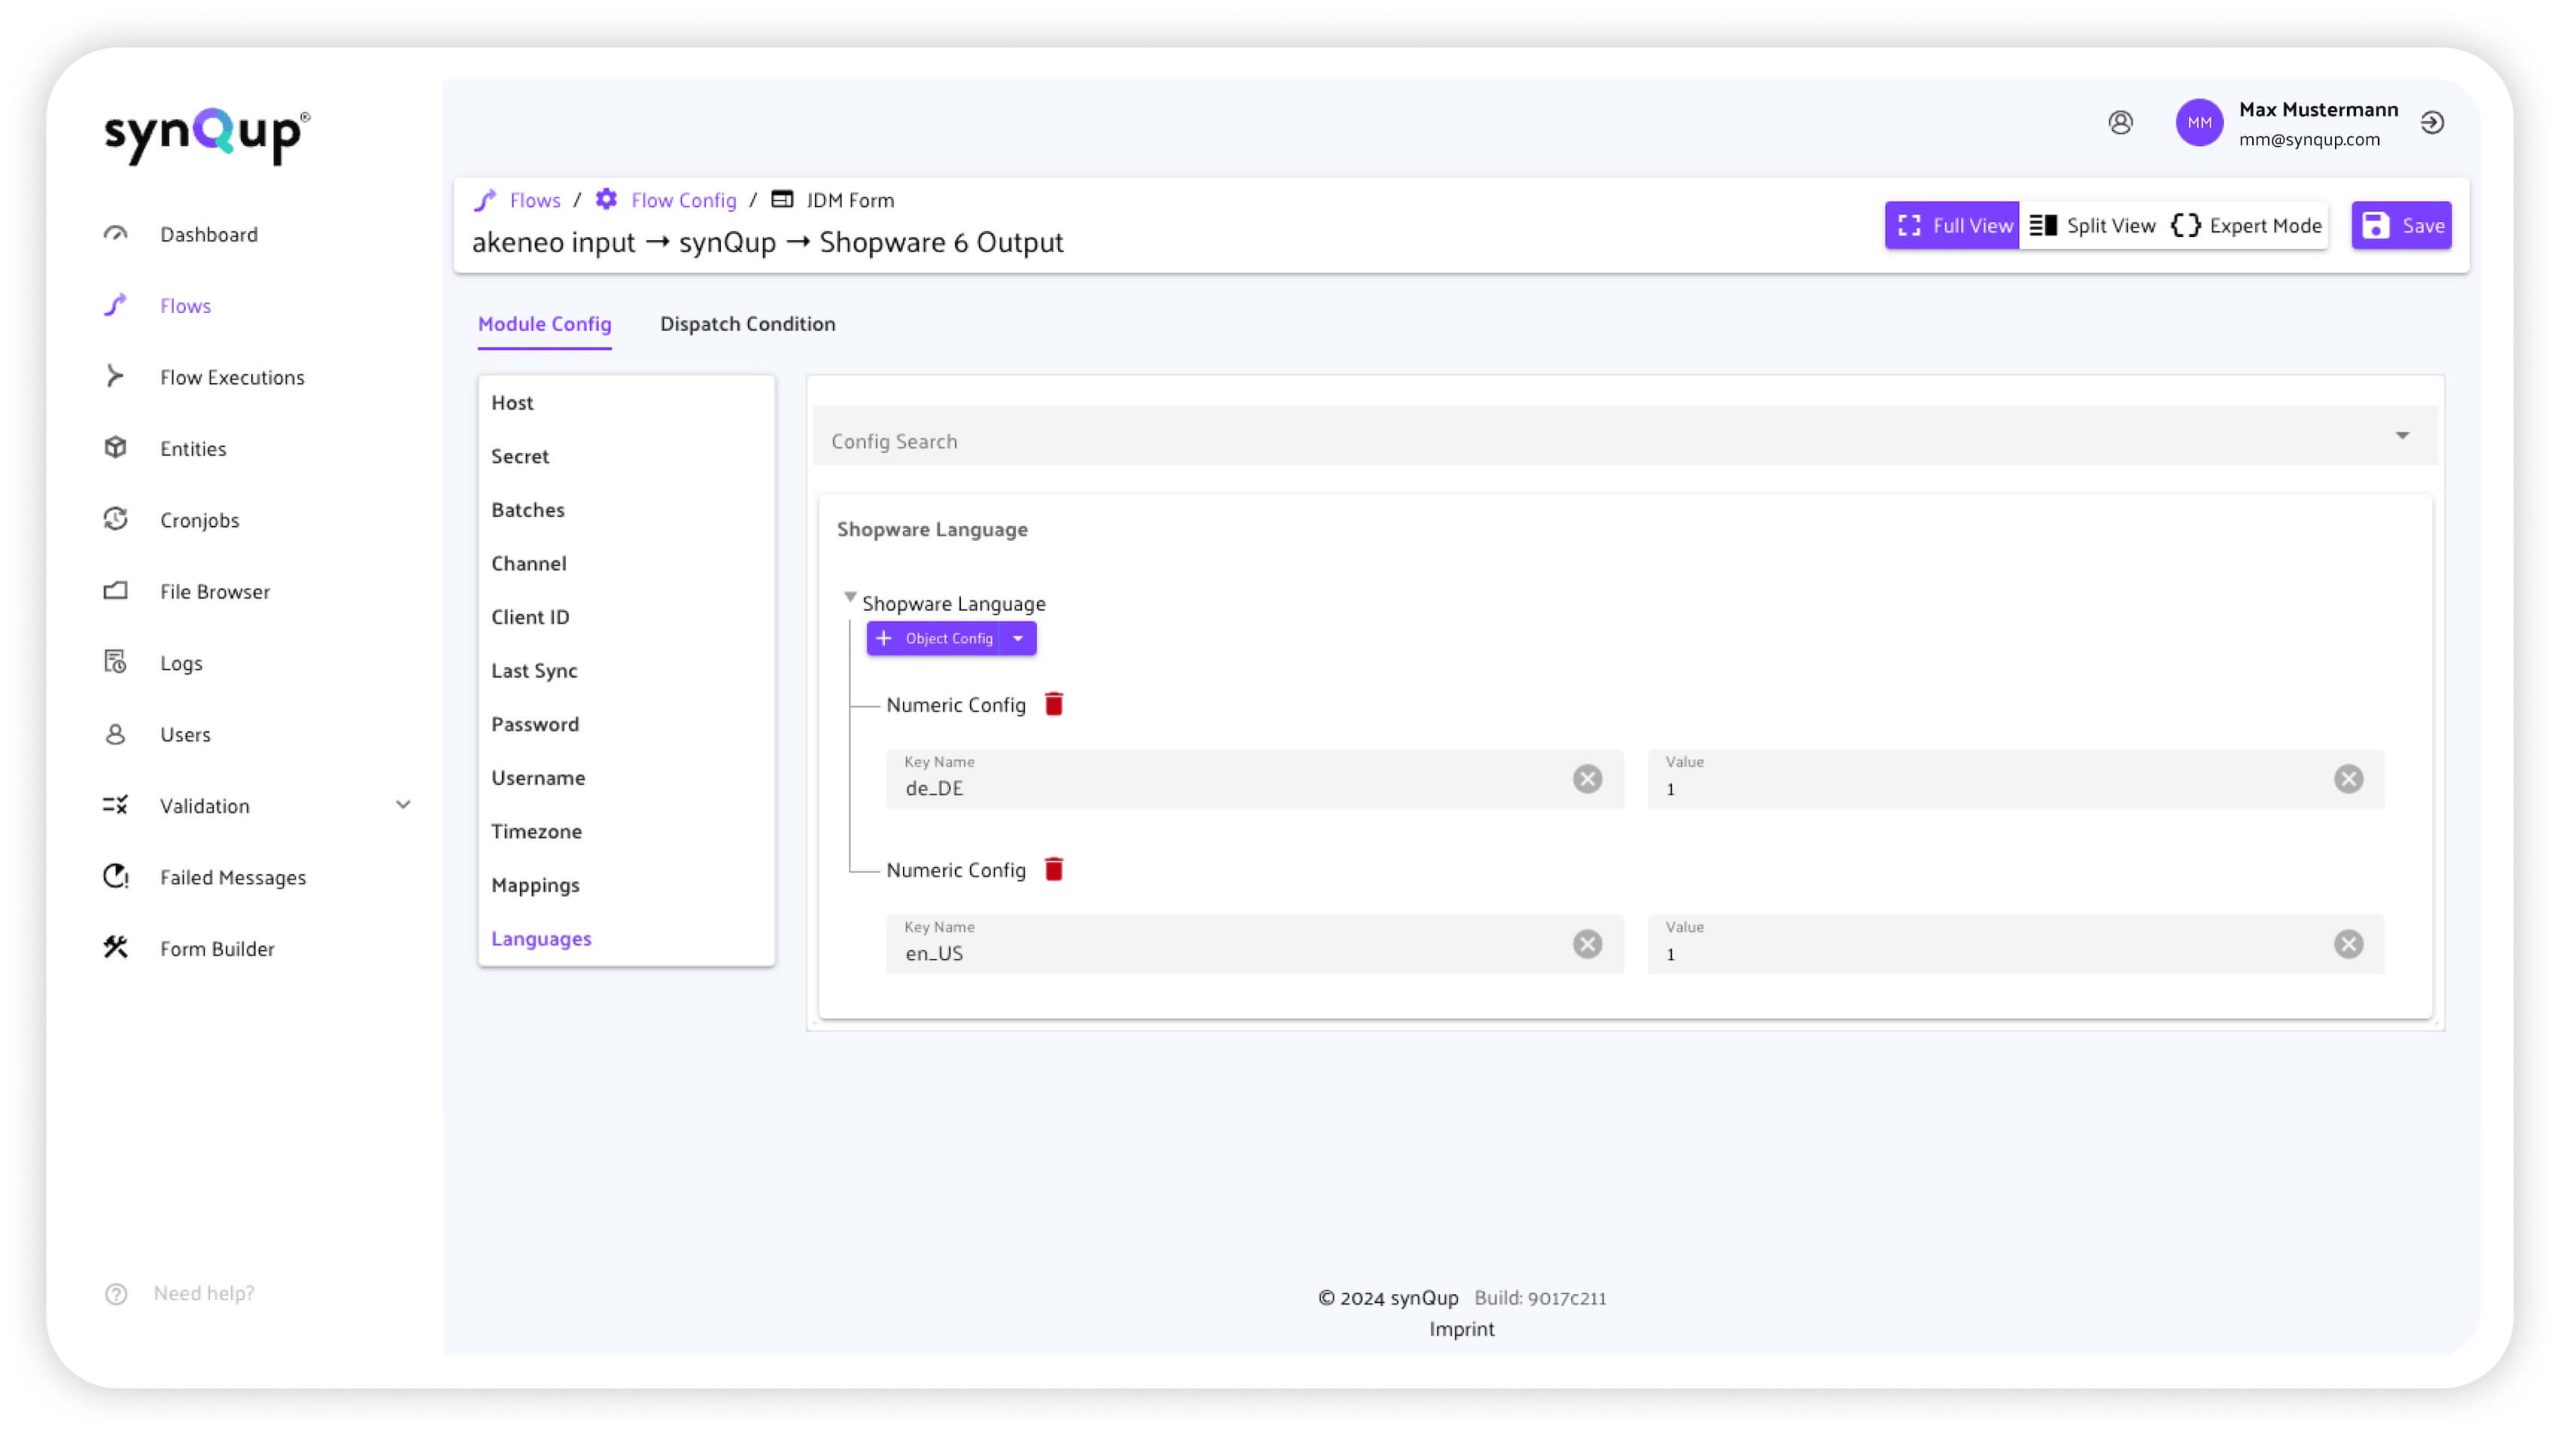
Task: Delete the en_US Numeric Config entry
Action: pos(1051,868)
